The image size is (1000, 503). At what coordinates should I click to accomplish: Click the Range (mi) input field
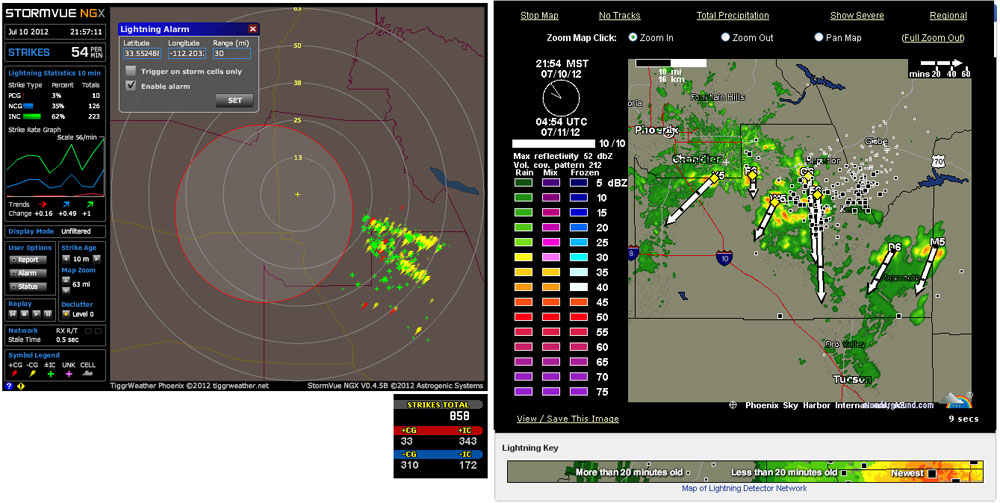click(x=231, y=54)
